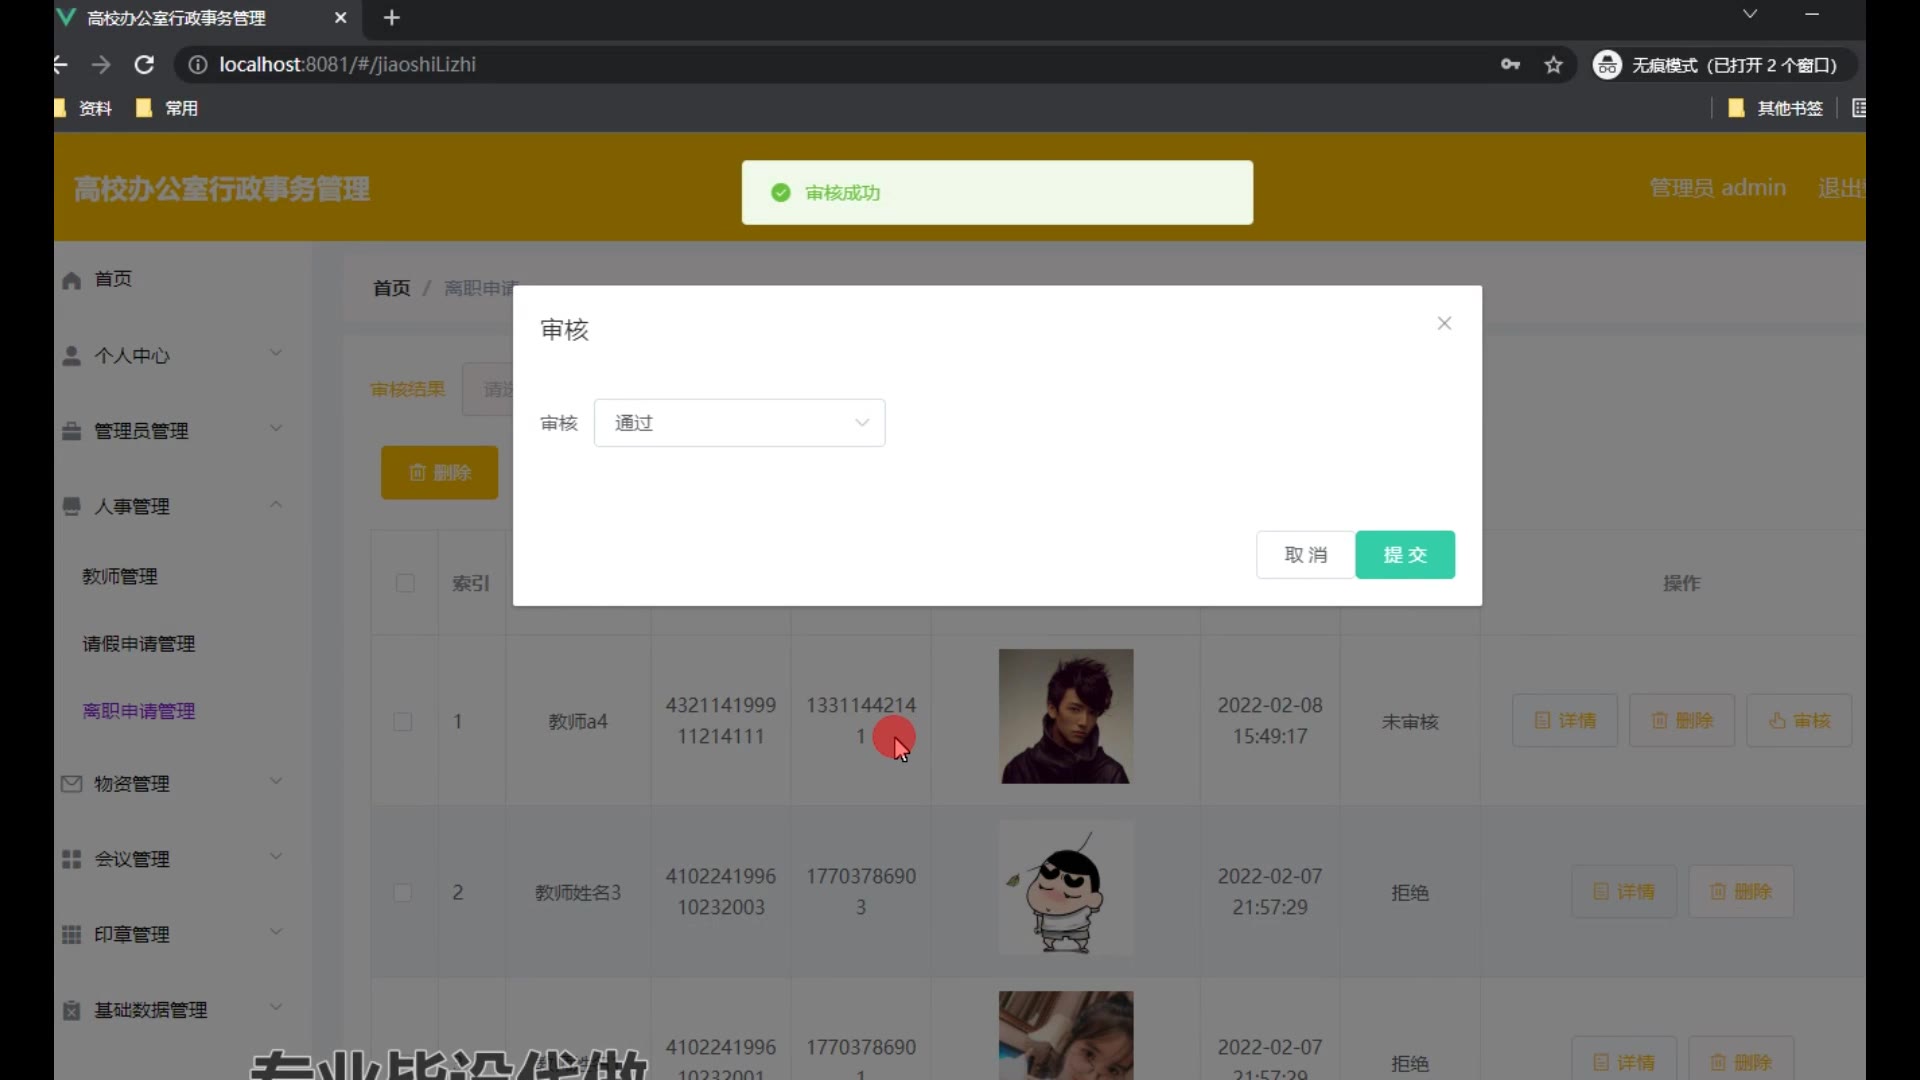Click 首页 breadcrumb link
The height and width of the screenshot is (1080, 1920).
click(x=391, y=288)
